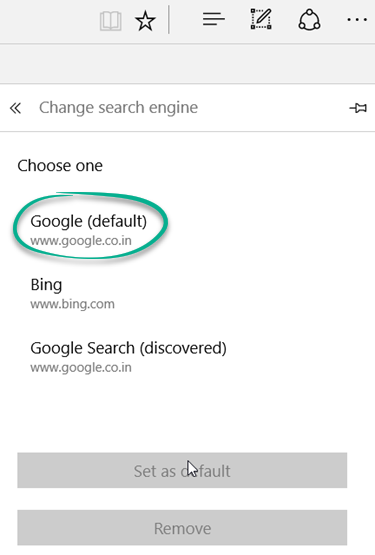Go back using the double-chevron arrow
The image size is (375, 555).
(15, 108)
